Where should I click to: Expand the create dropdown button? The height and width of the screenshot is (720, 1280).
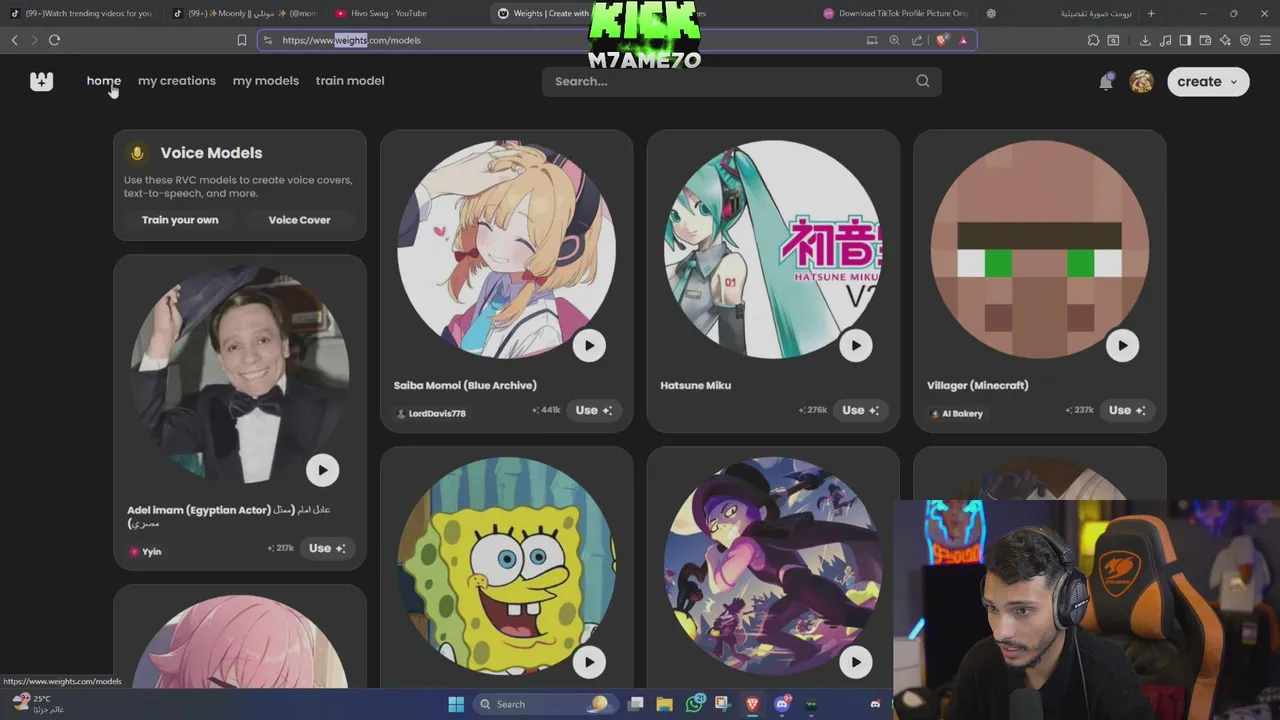click(x=1208, y=82)
